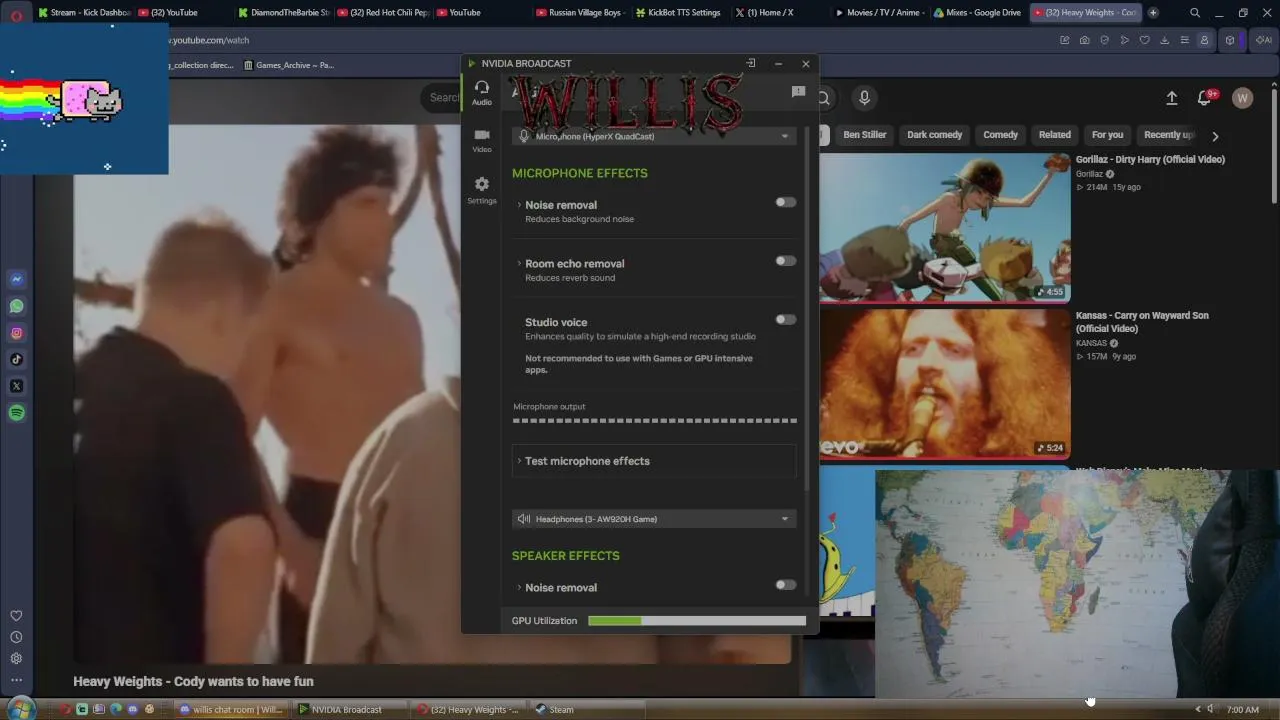
Task: Show more YouTube filter chips with the arrow
Action: (1215, 136)
